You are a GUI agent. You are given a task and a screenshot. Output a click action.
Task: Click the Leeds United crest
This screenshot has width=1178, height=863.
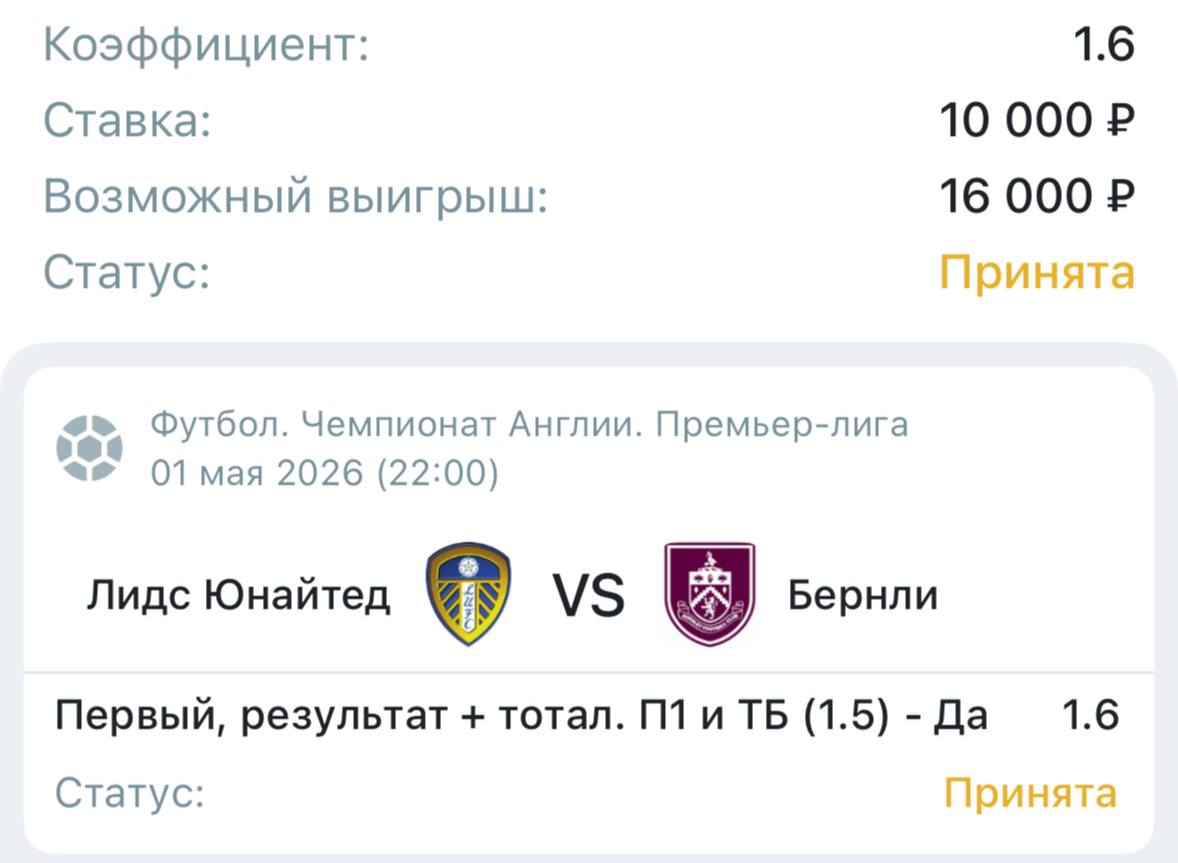[468, 594]
